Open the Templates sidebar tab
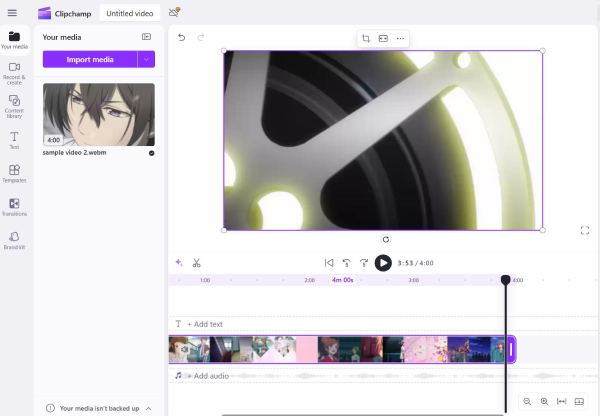 15,173
